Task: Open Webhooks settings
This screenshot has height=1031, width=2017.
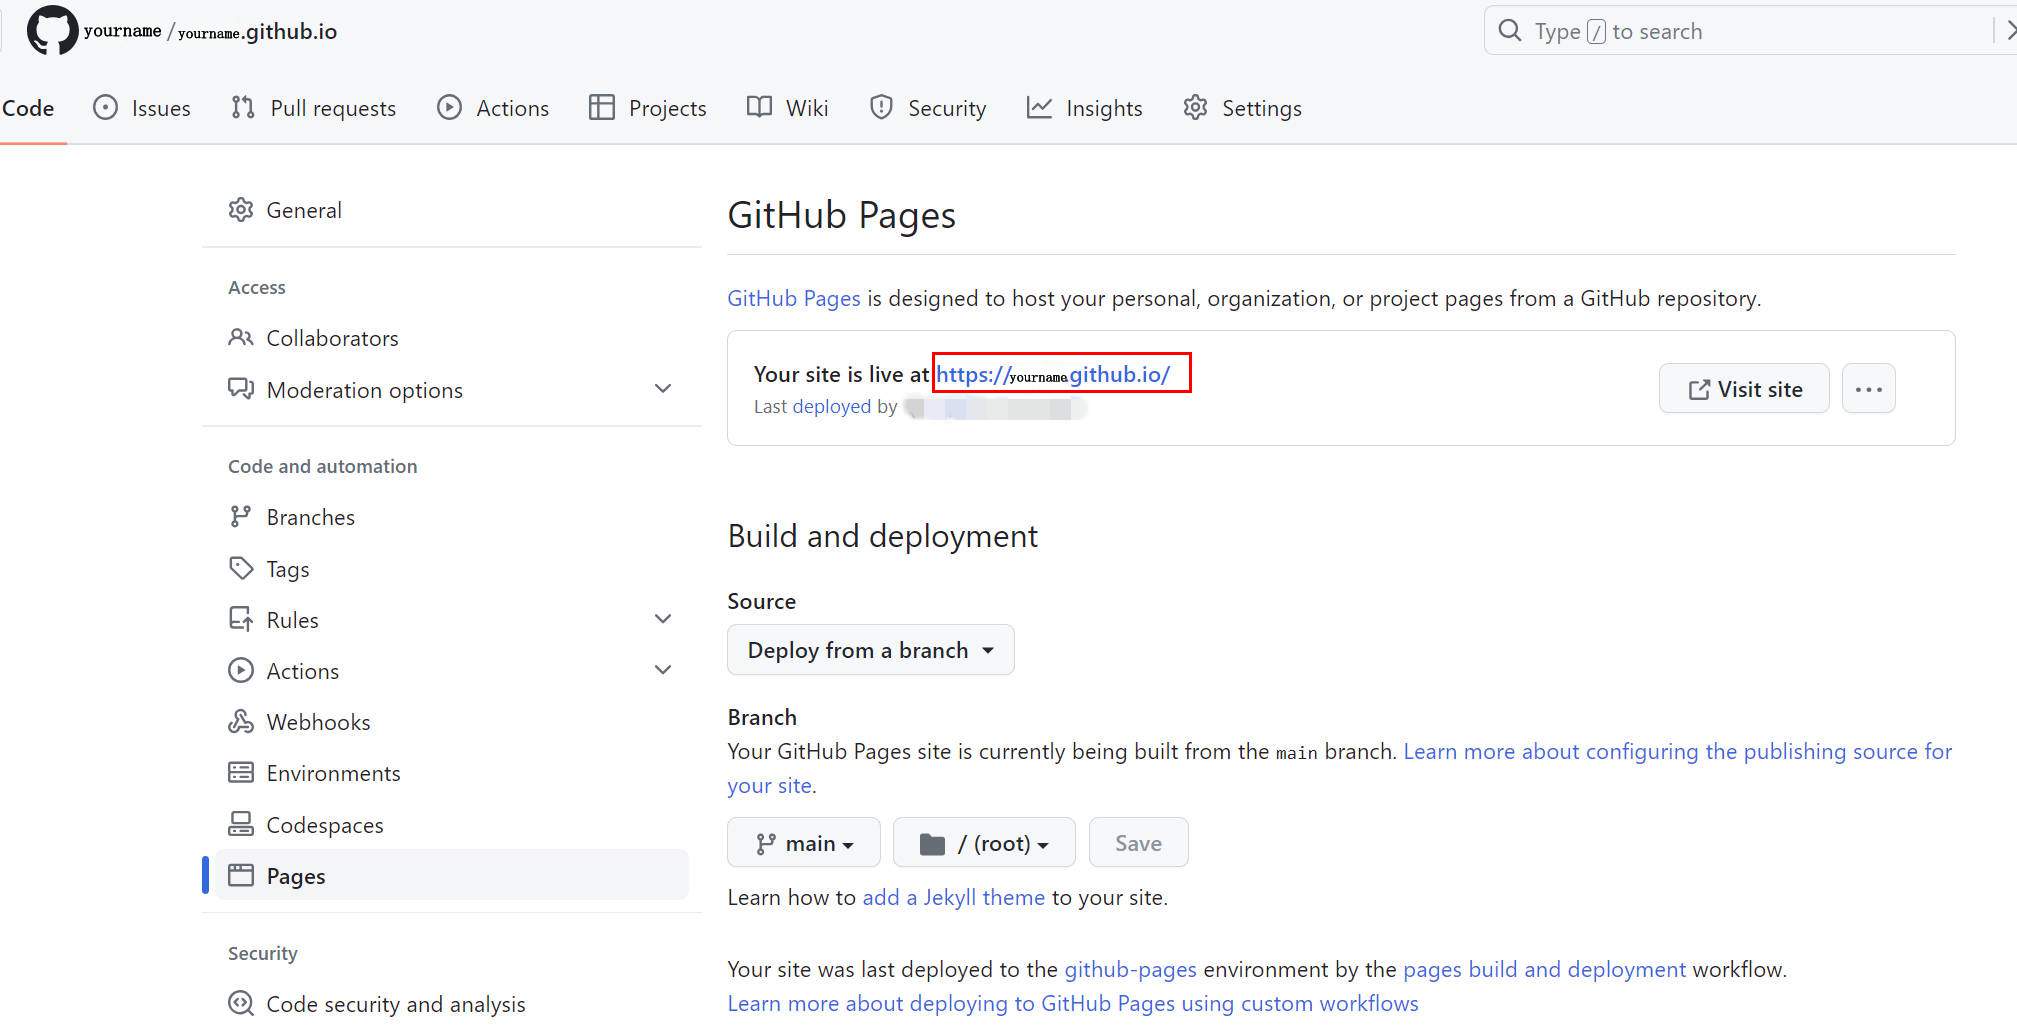Action: tap(452, 722)
